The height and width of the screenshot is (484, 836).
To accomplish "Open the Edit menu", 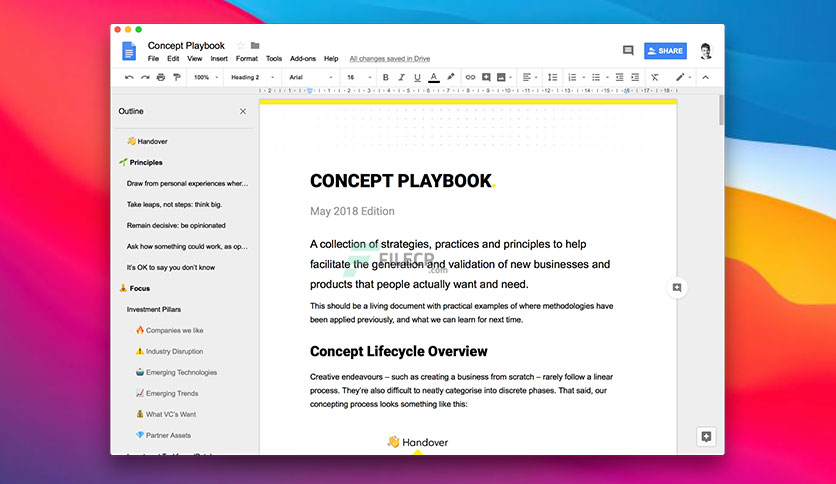I will click(173, 59).
